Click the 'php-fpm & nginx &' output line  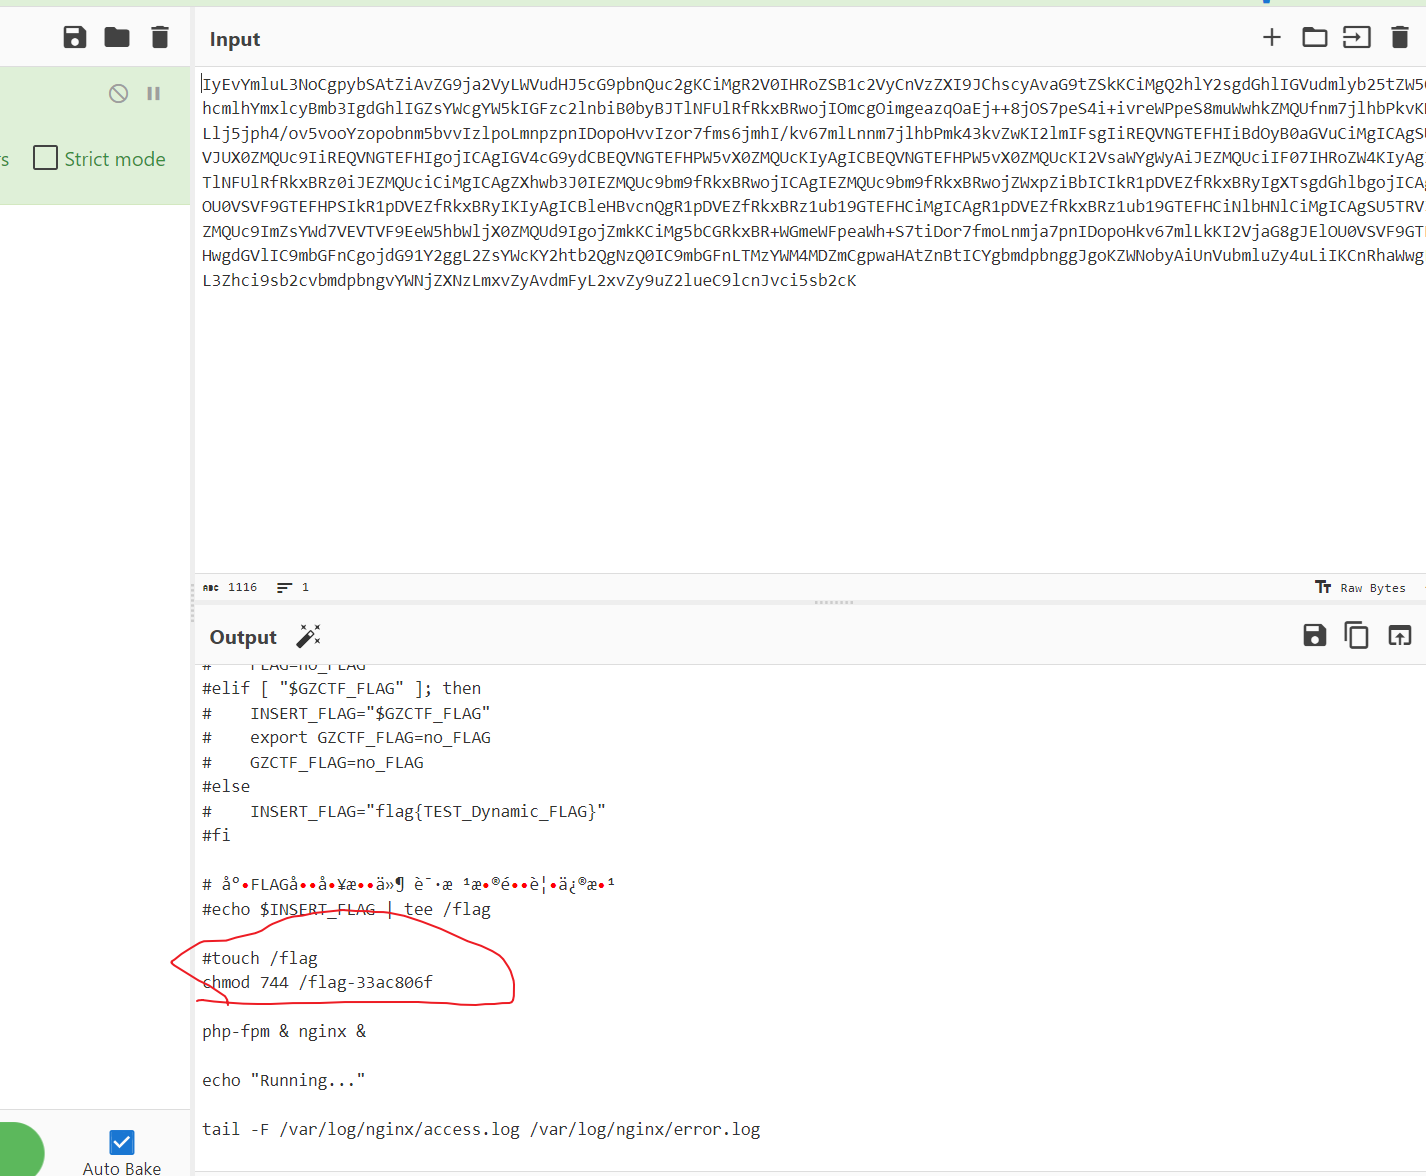click(x=284, y=1032)
